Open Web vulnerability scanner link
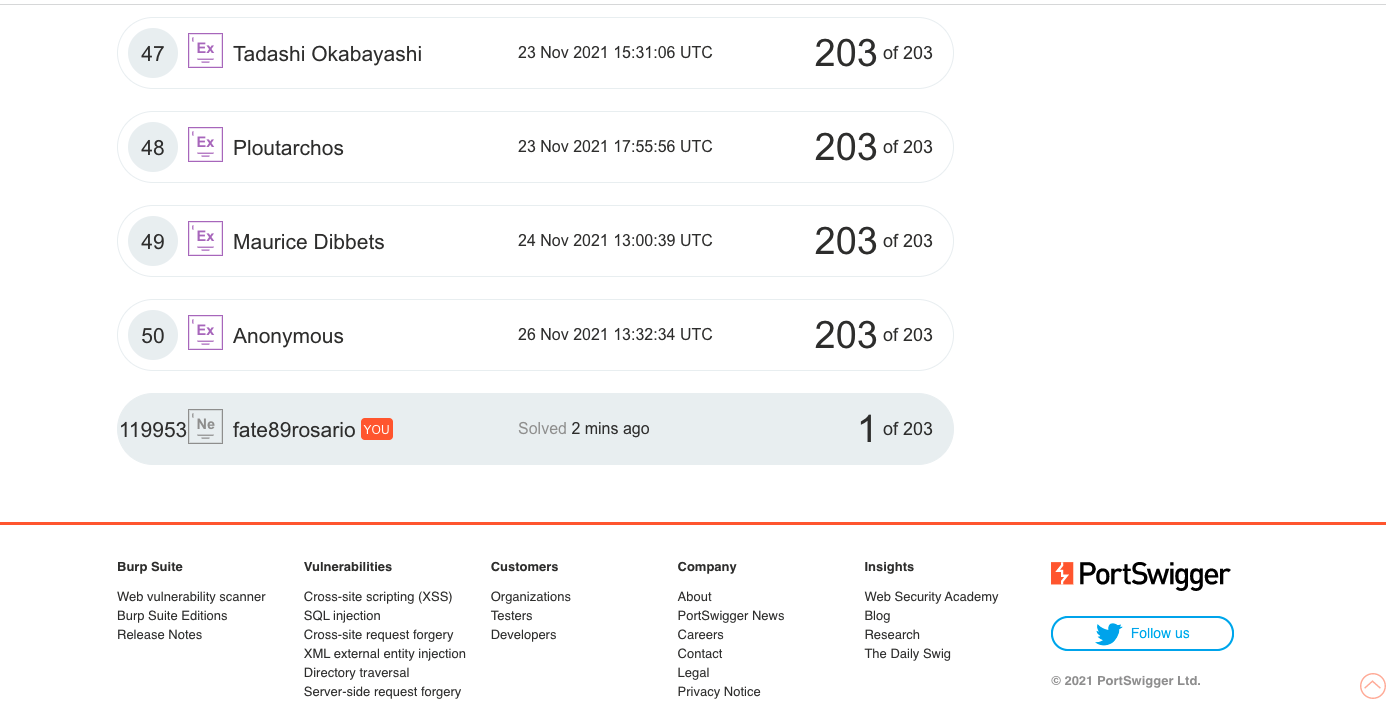Viewport: 1386px width, 709px height. pos(191,597)
